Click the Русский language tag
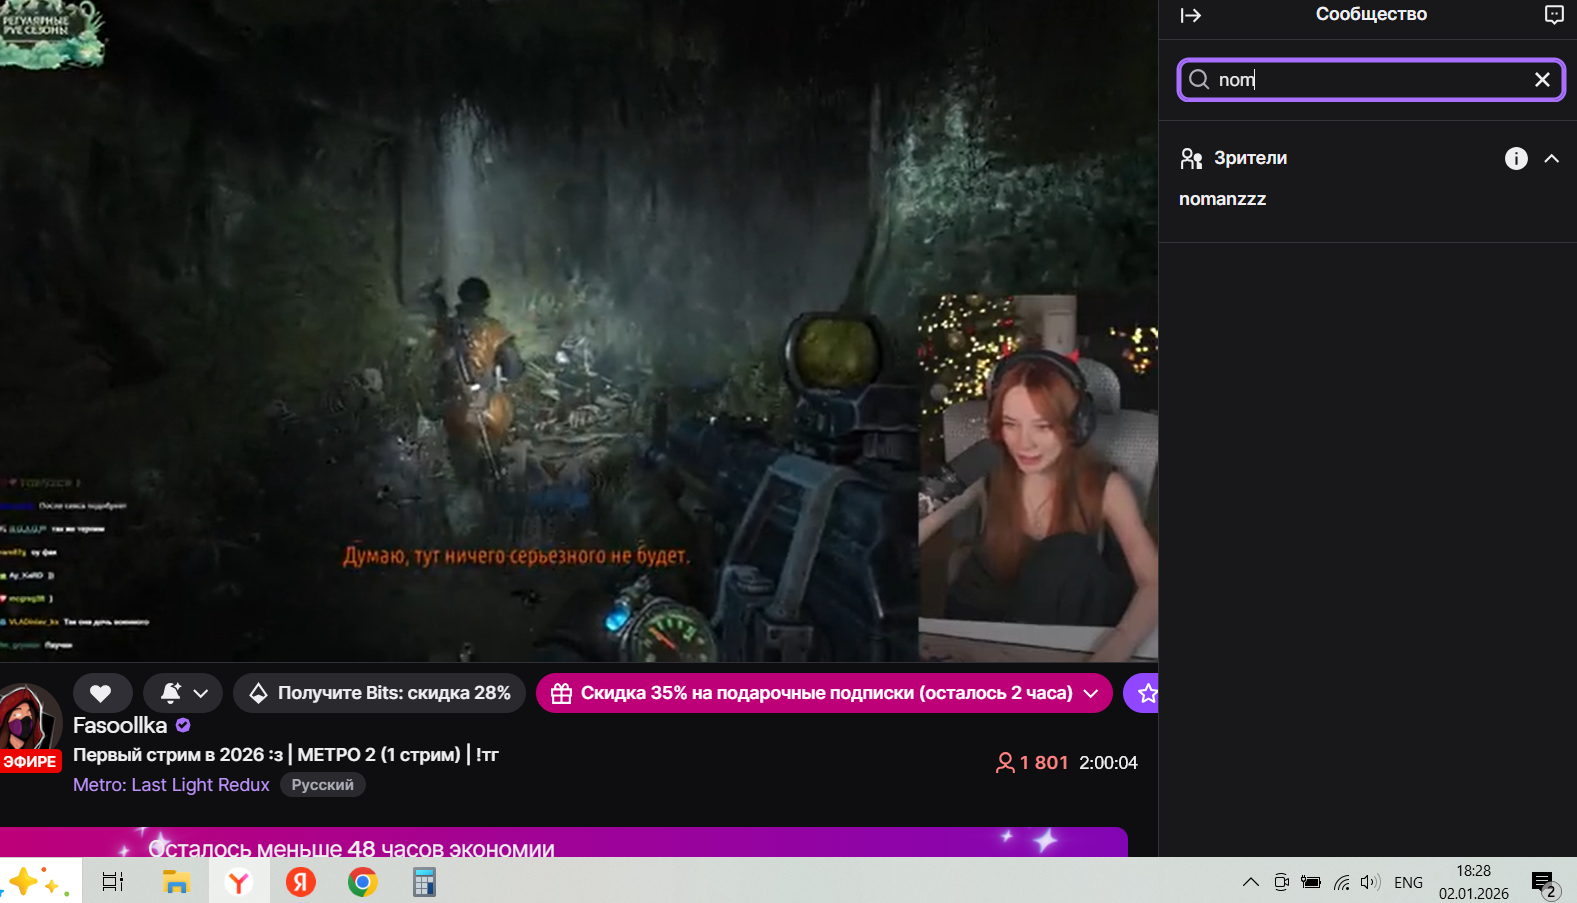 click(322, 785)
